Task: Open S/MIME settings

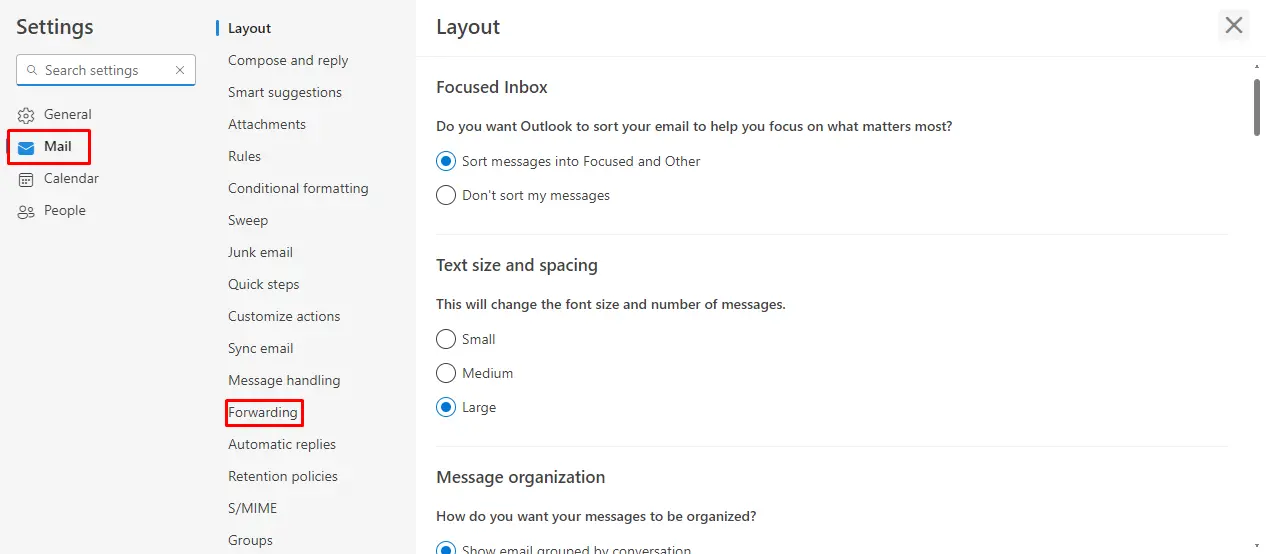Action: pyautogui.click(x=252, y=509)
